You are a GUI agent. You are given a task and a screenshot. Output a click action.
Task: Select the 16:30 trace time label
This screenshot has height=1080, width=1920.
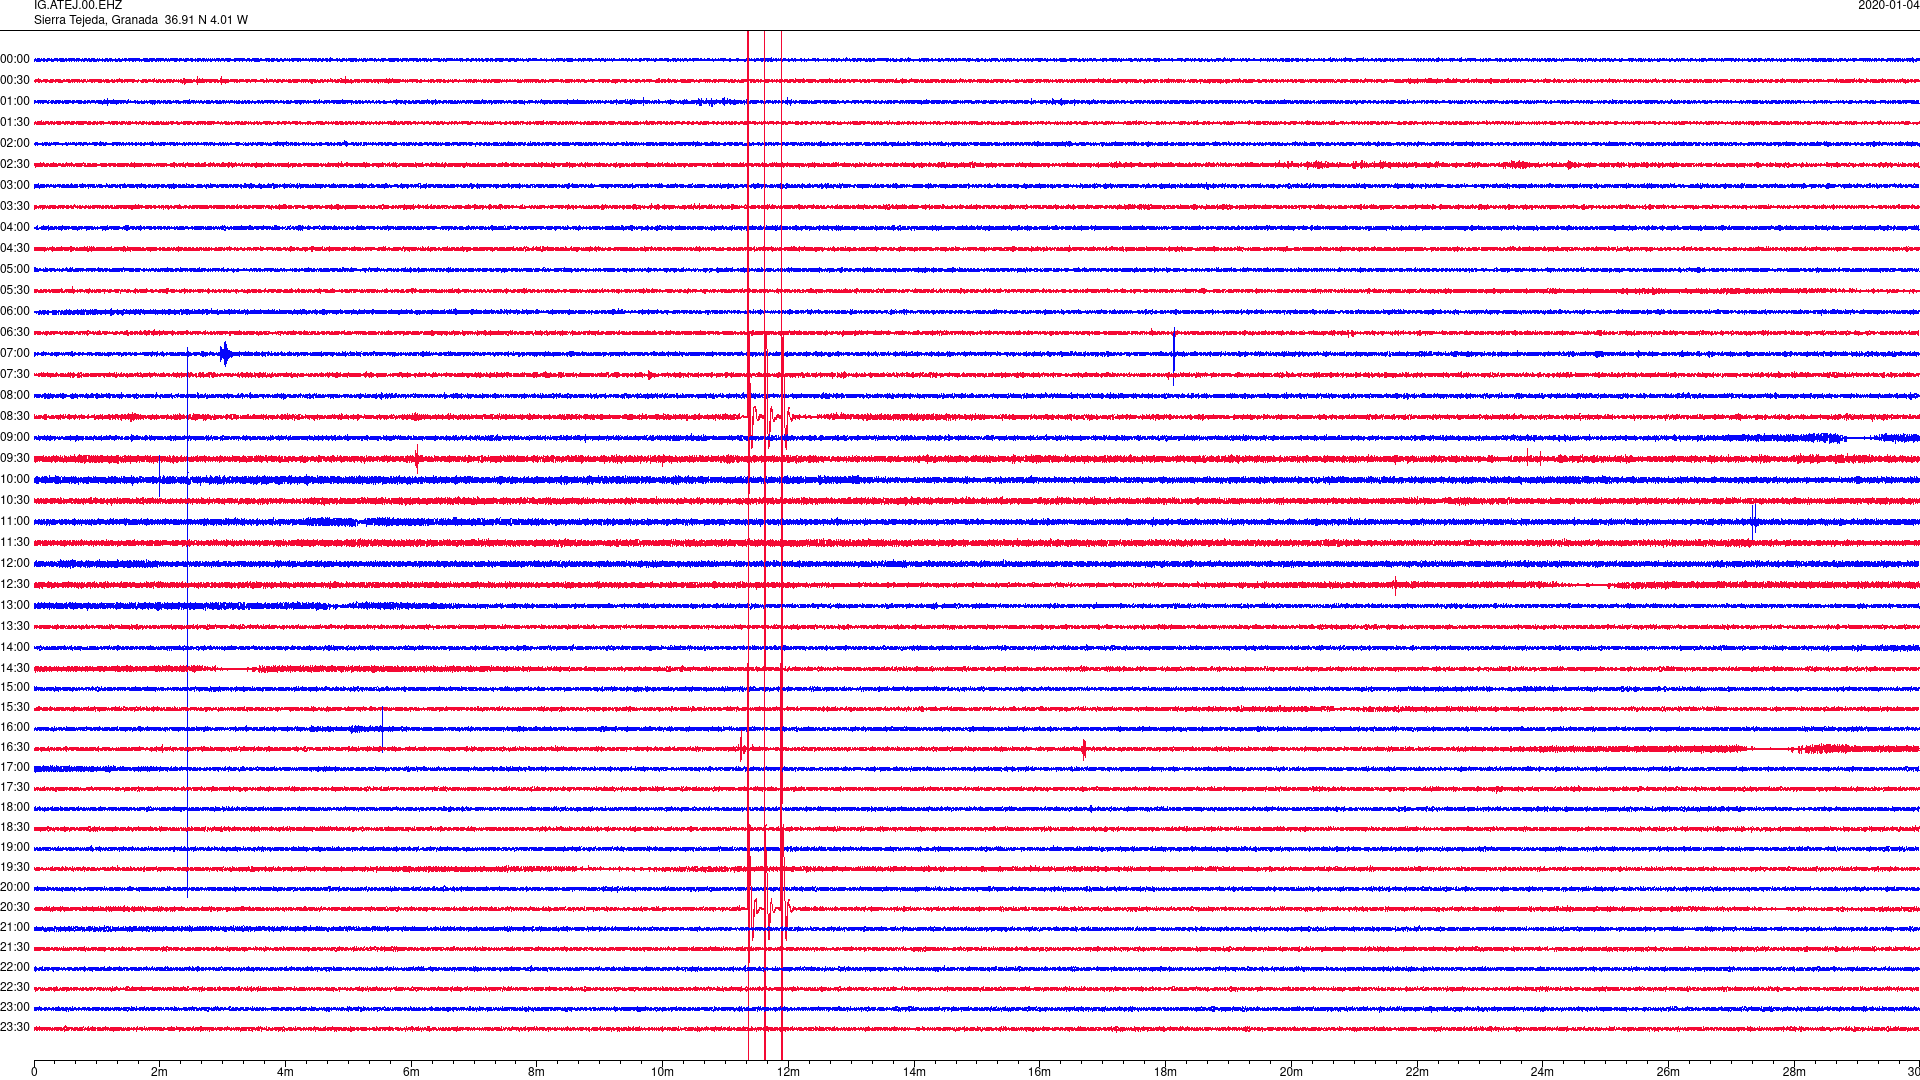tap(15, 747)
